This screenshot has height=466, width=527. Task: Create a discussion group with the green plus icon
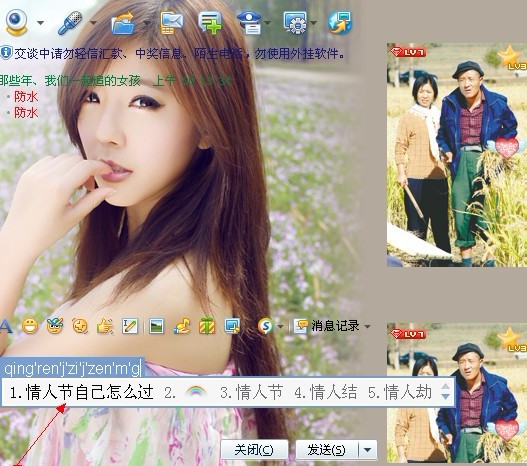[210, 23]
